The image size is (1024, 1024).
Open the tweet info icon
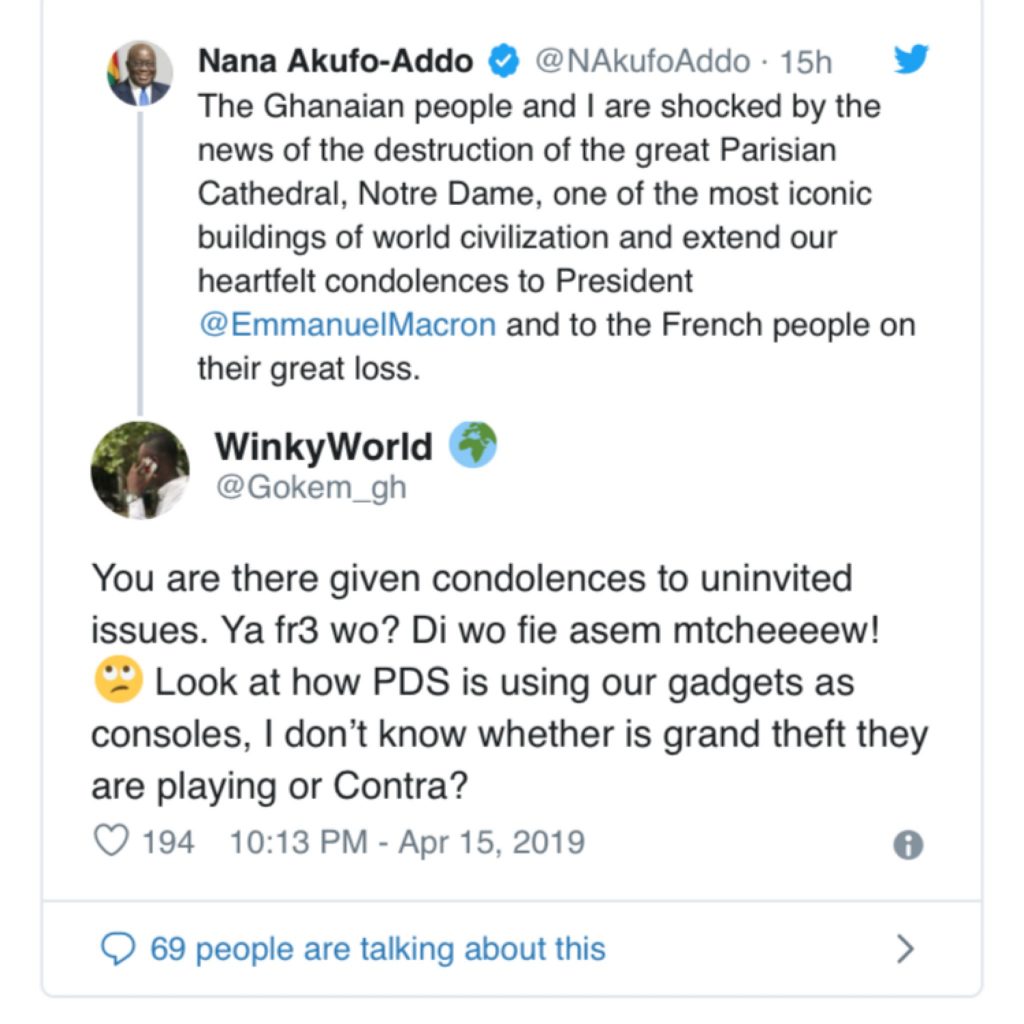907,845
